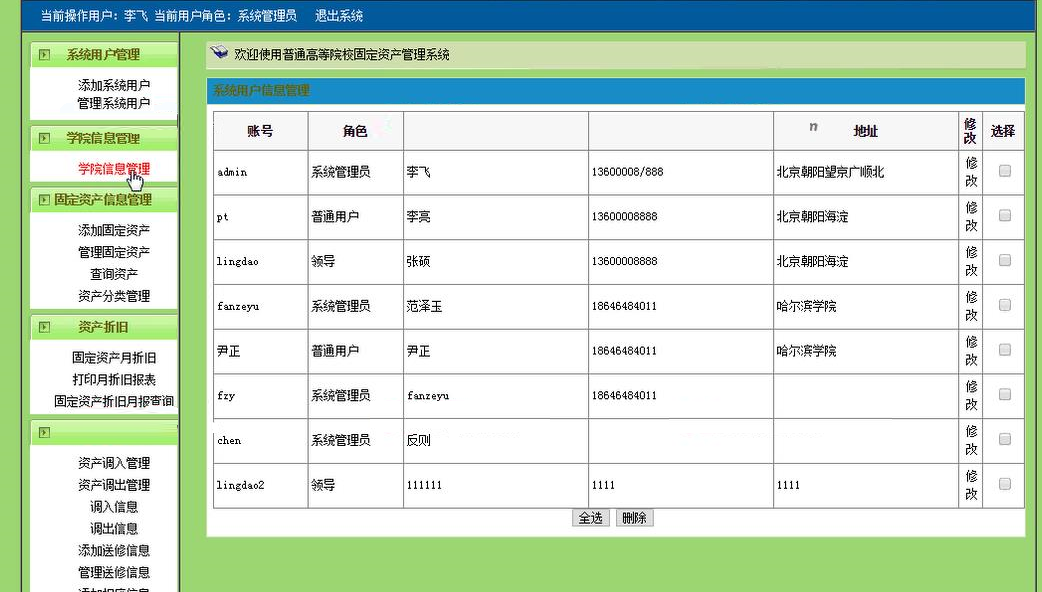Screen dimensions: 1042x592
Task: Expand the 资产折旧 section arrow icon
Action: tap(45, 327)
